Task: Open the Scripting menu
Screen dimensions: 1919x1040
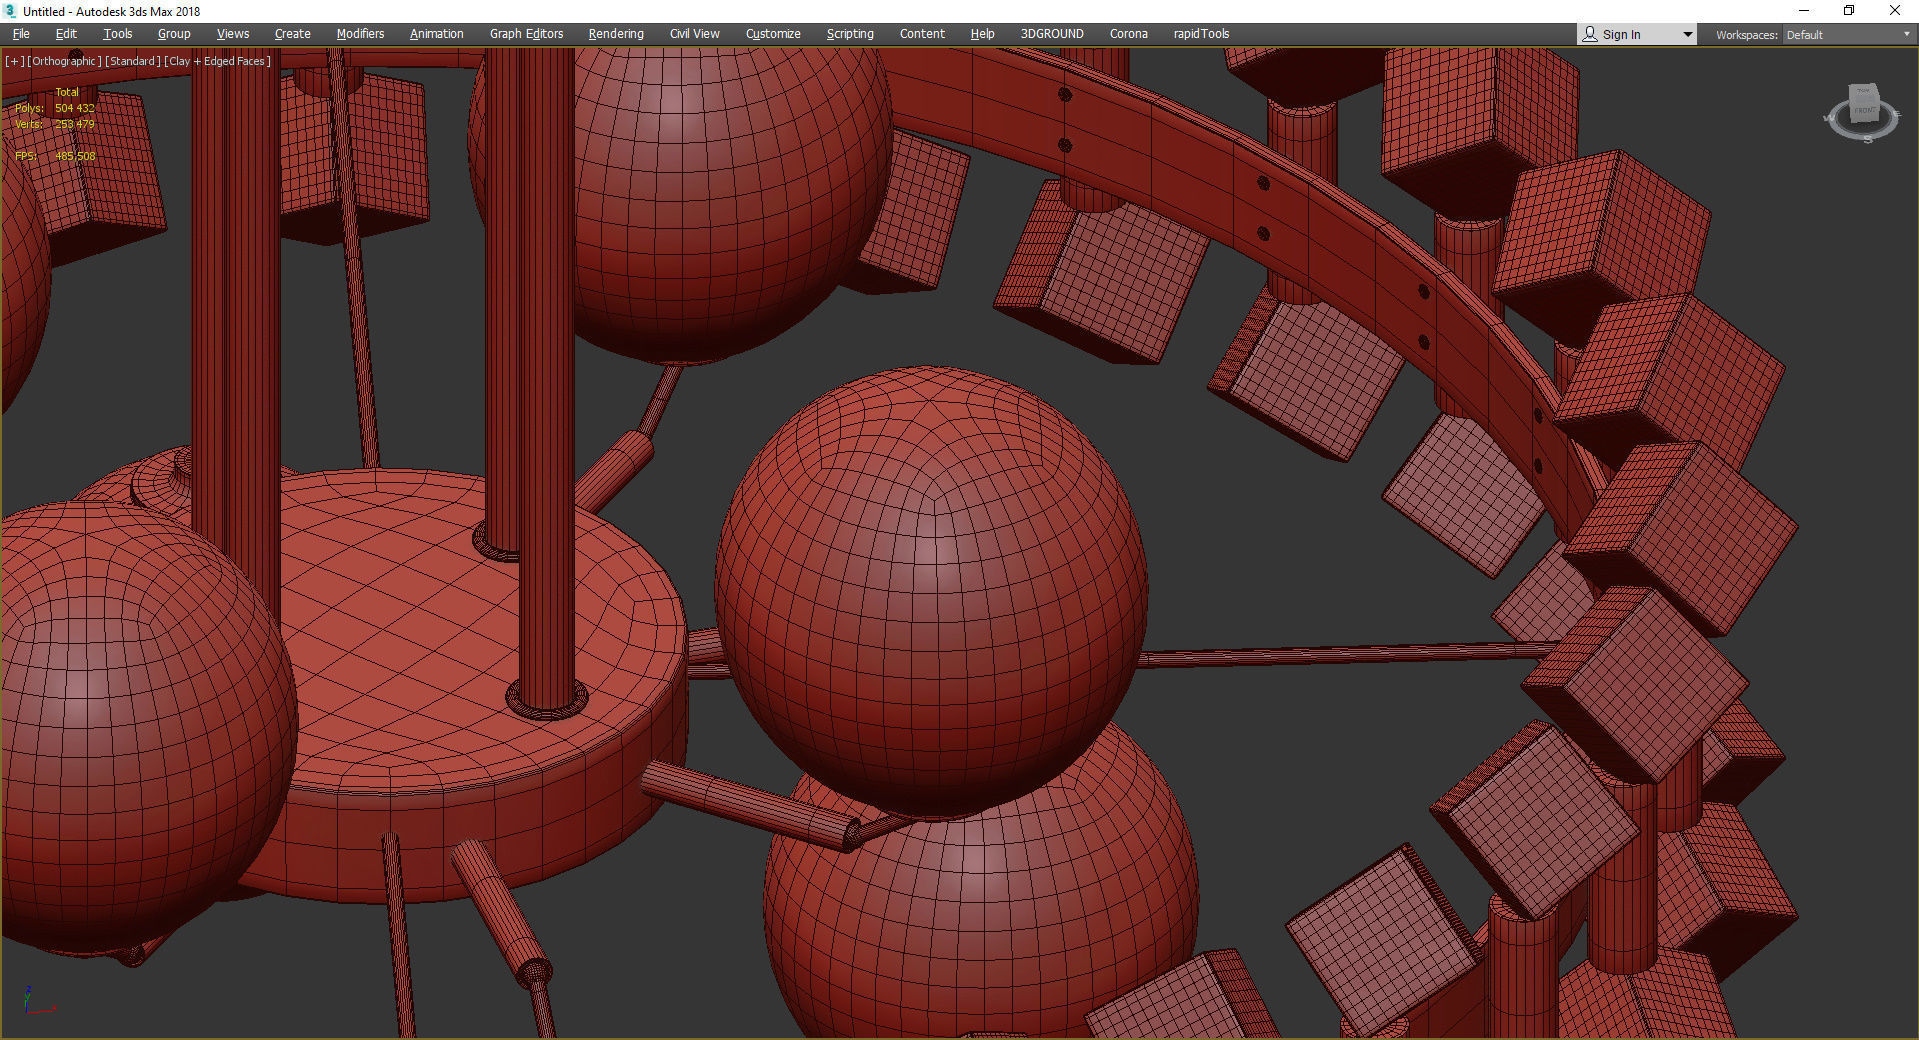Action: pyautogui.click(x=850, y=34)
